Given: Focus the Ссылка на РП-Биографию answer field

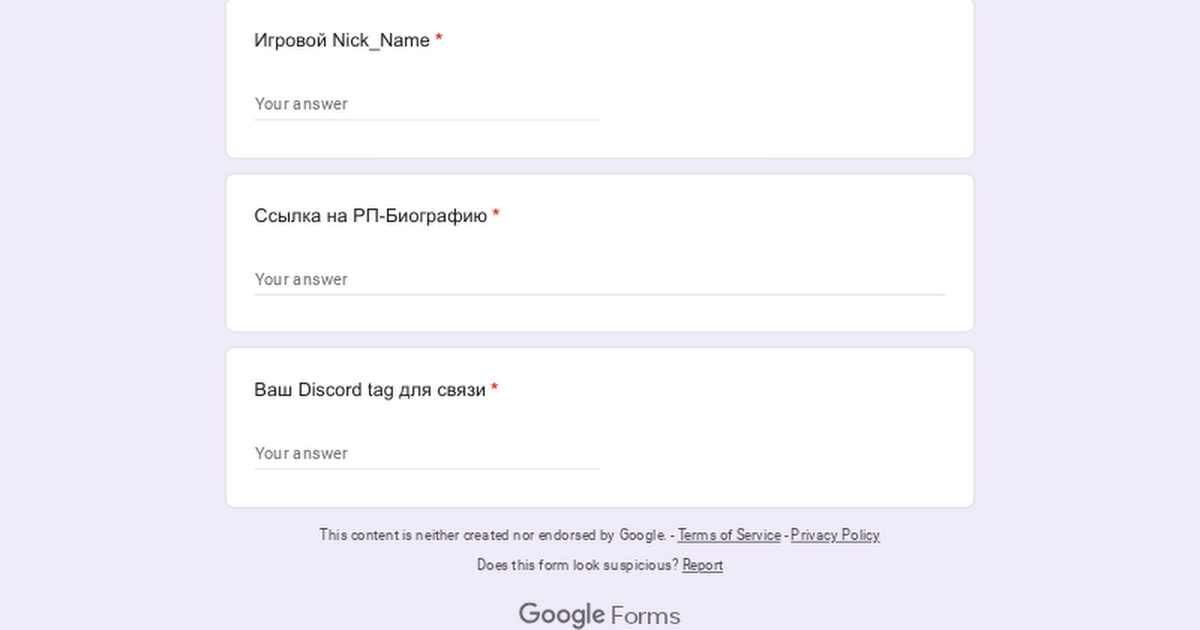Looking at the screenshot, I should click(x=599, y=279).
